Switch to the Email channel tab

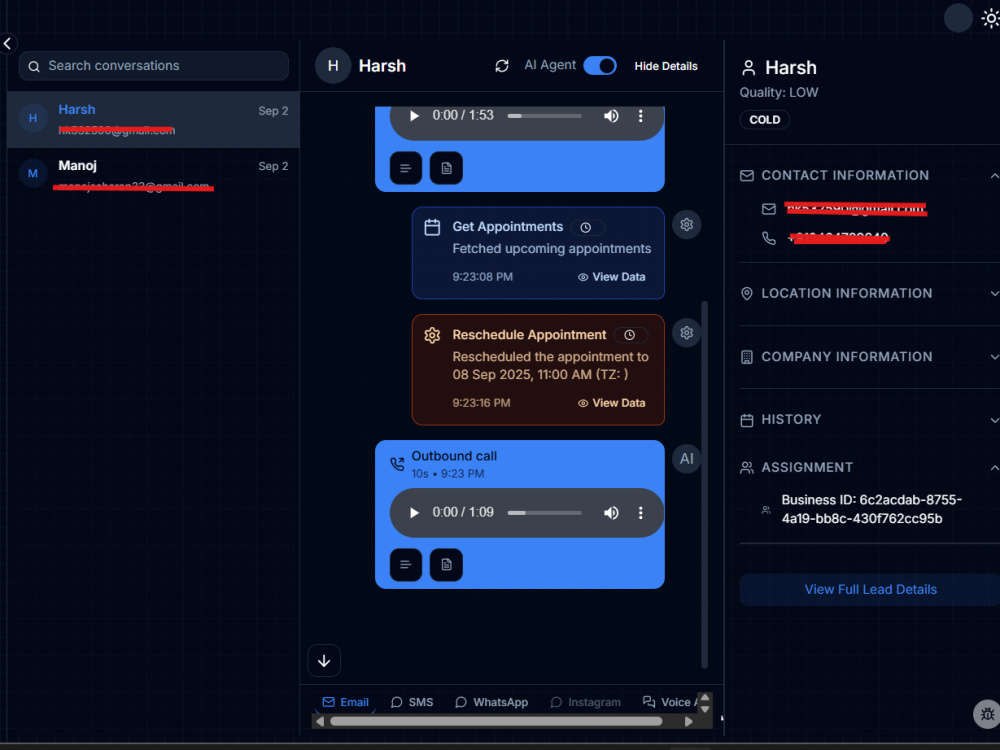(346, 702)
